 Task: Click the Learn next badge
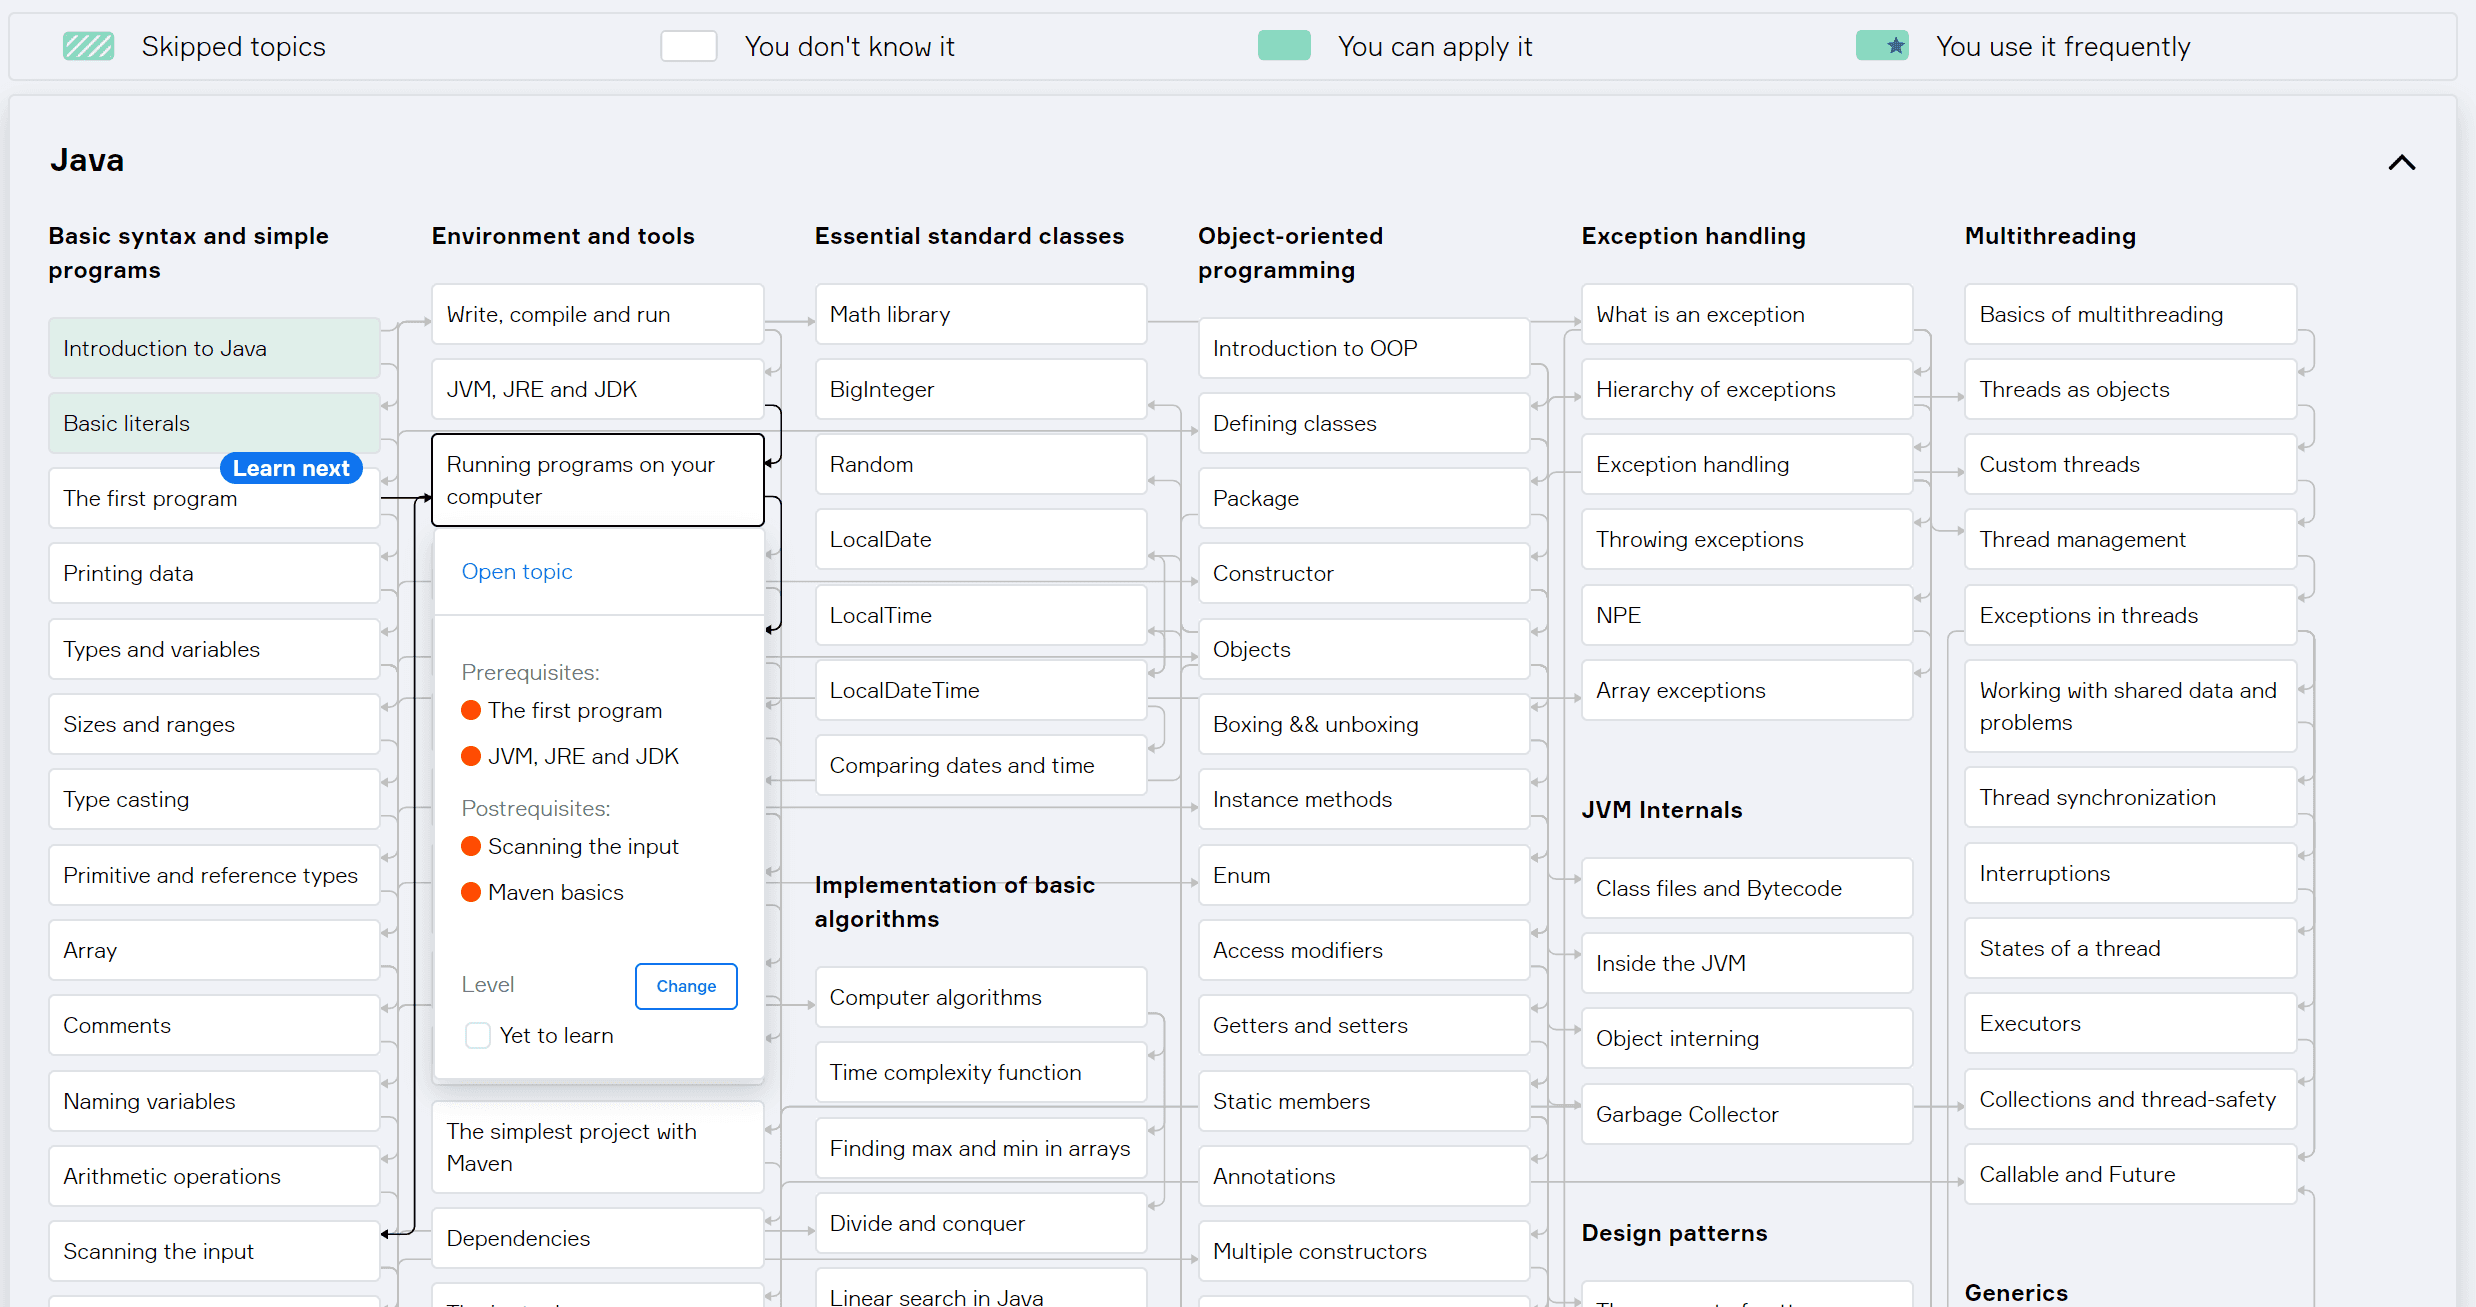pos(291,468)
